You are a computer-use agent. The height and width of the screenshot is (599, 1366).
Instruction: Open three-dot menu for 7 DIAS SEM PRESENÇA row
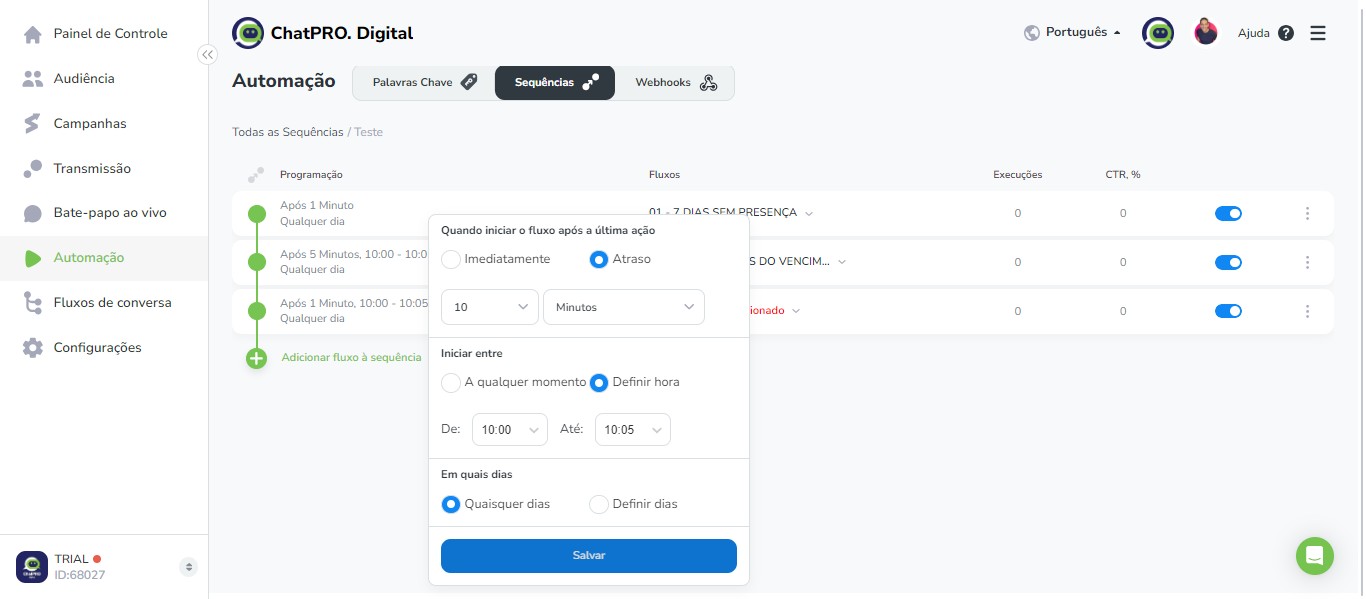(x=1307, y=213)
